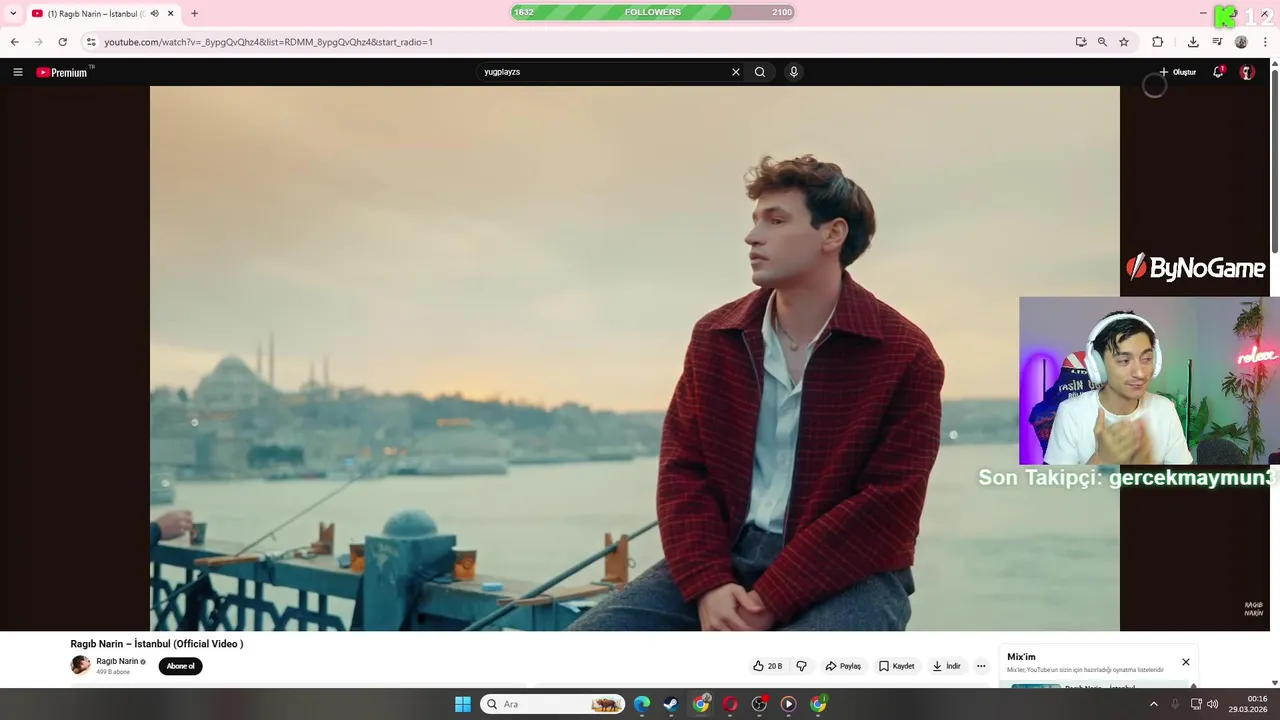Open Steam from taskbar

tap(671, 704)
